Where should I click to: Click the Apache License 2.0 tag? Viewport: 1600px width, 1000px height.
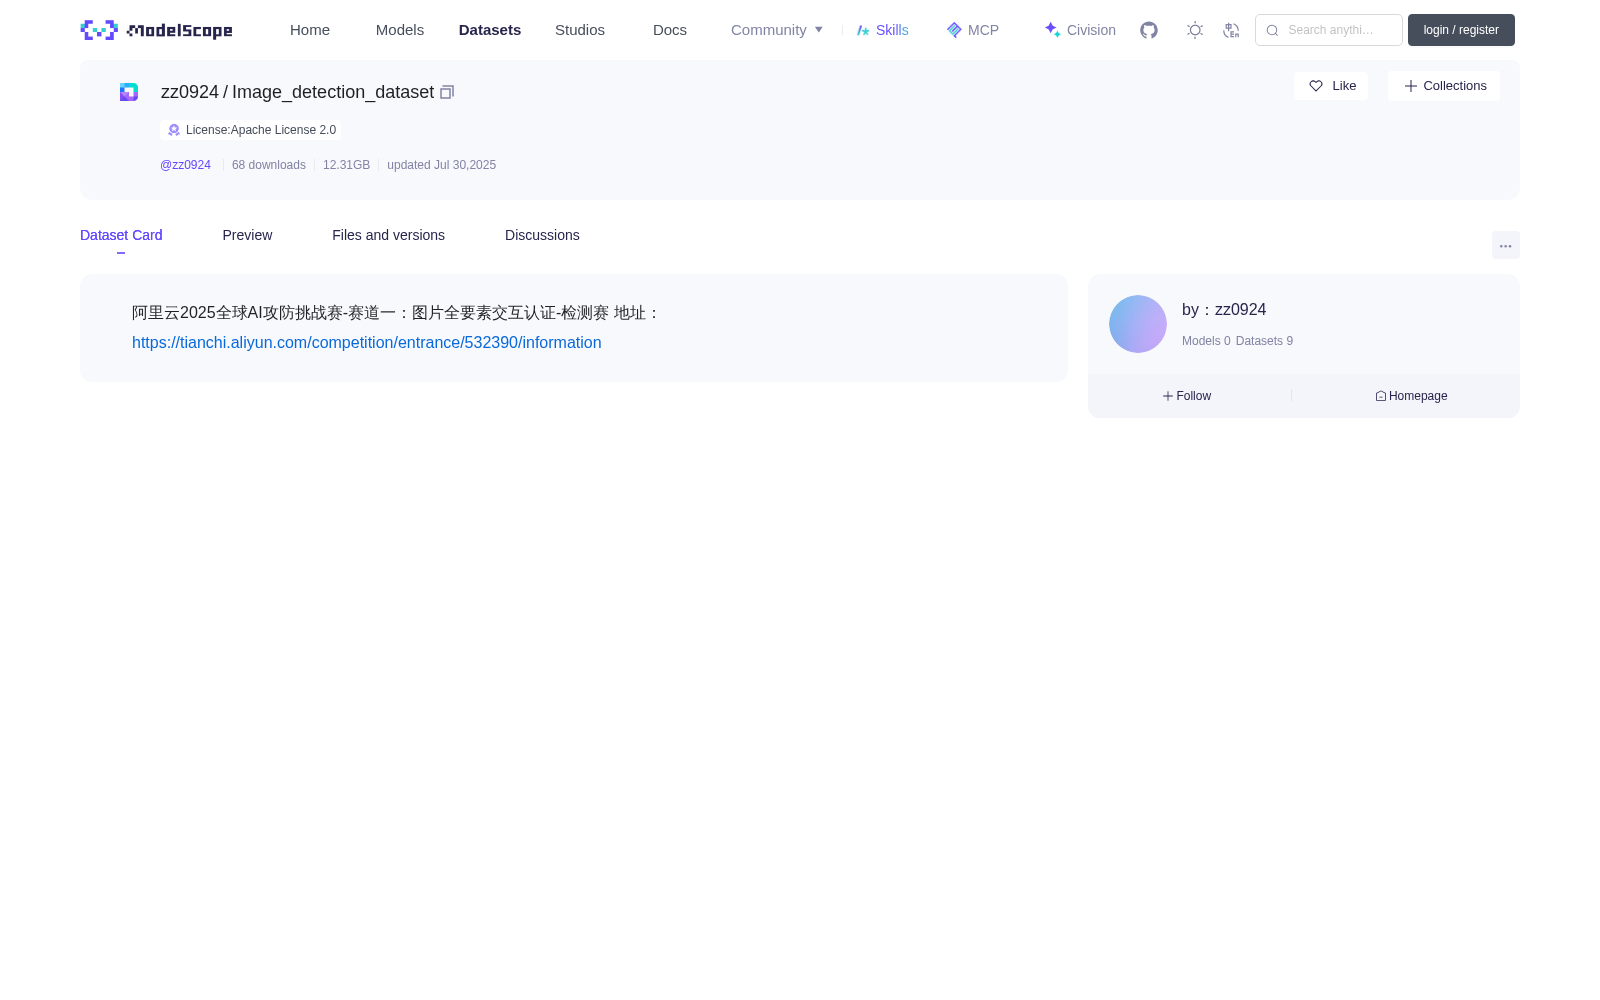[x=251, y=130]
